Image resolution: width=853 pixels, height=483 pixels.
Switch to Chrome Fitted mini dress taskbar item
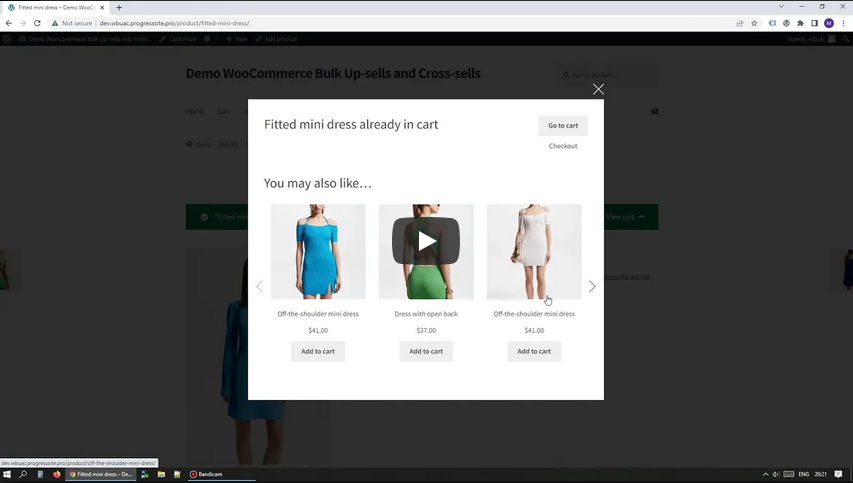[x=101, y=474]
